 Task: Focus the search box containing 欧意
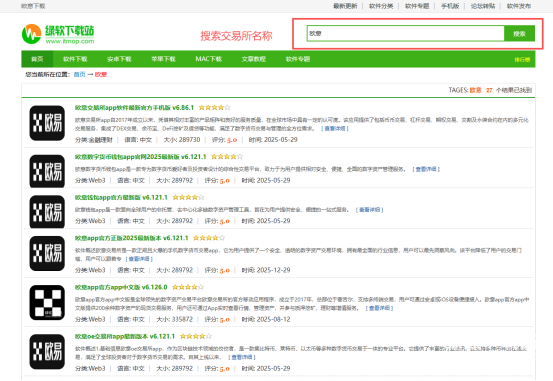coord(406,34)
